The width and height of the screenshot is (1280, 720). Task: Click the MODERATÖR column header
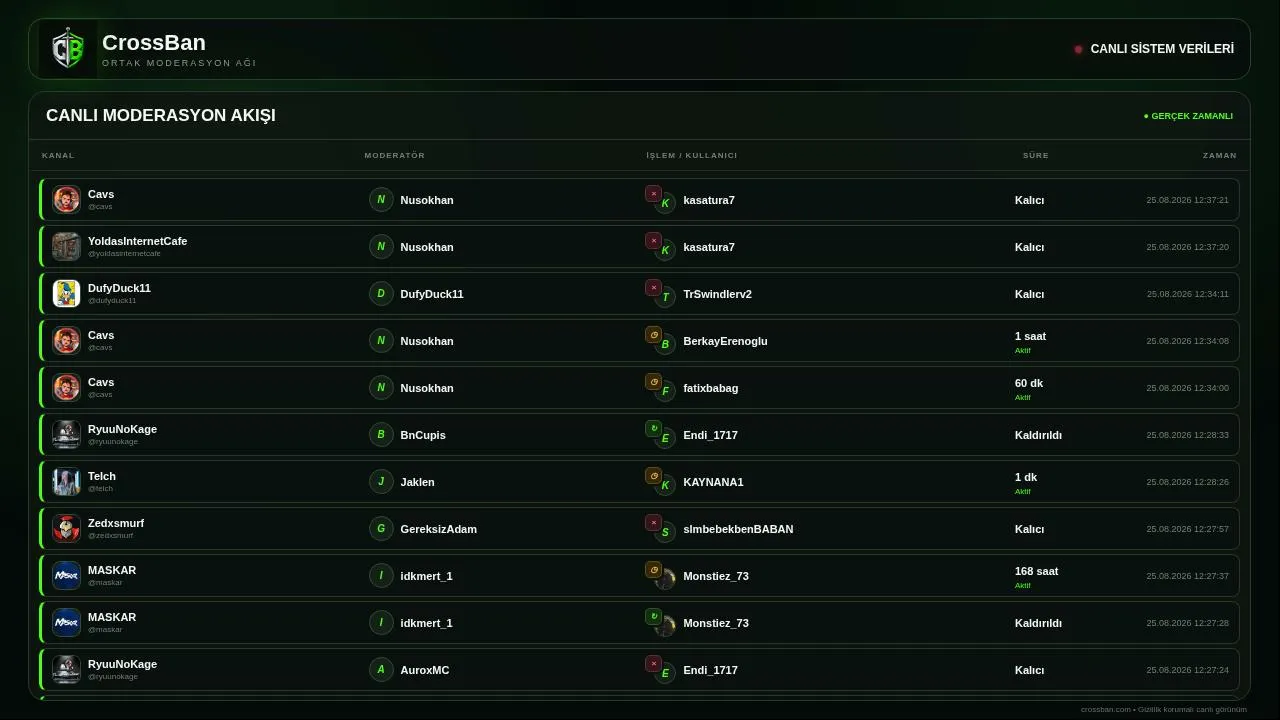click(395, 155)
